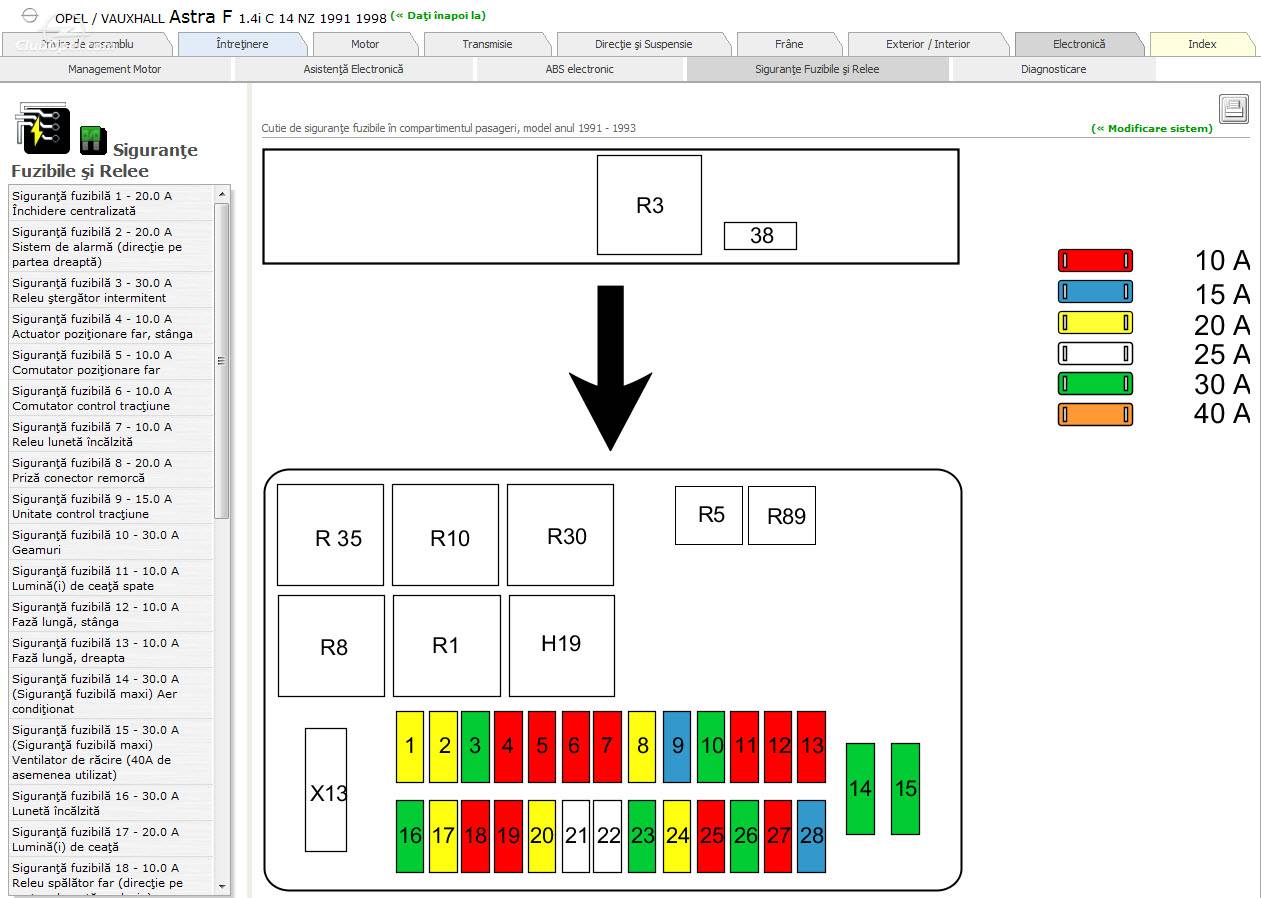Click the 'Dați înapoi la' link
Screen dimensions: 1261x898
click(438, 16)
